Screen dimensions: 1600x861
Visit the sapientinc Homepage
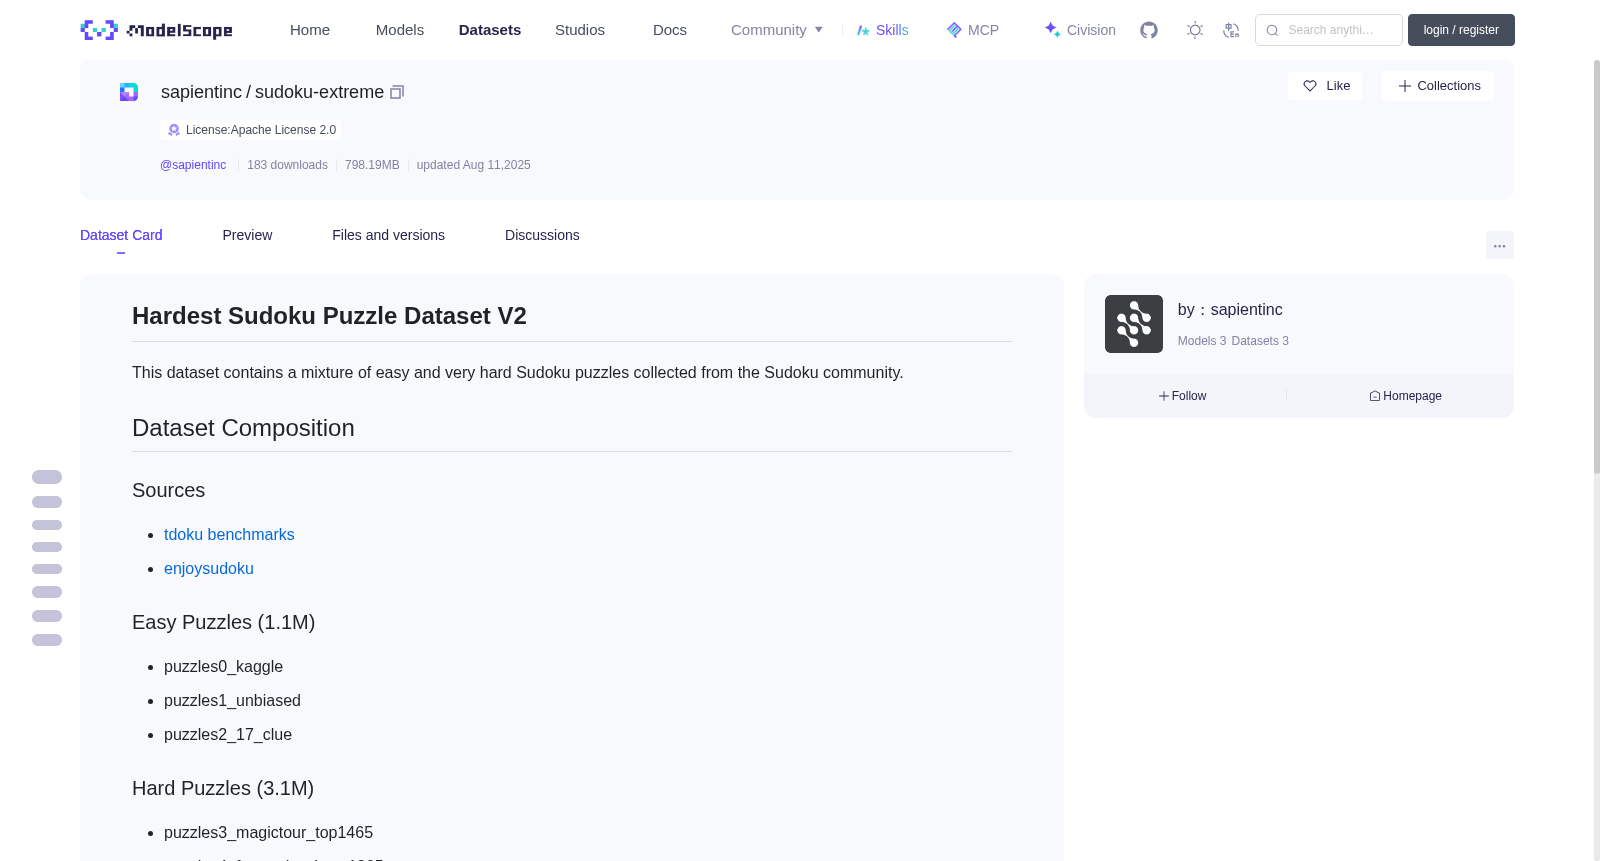pyautogui.click(x=1405, y=396)
